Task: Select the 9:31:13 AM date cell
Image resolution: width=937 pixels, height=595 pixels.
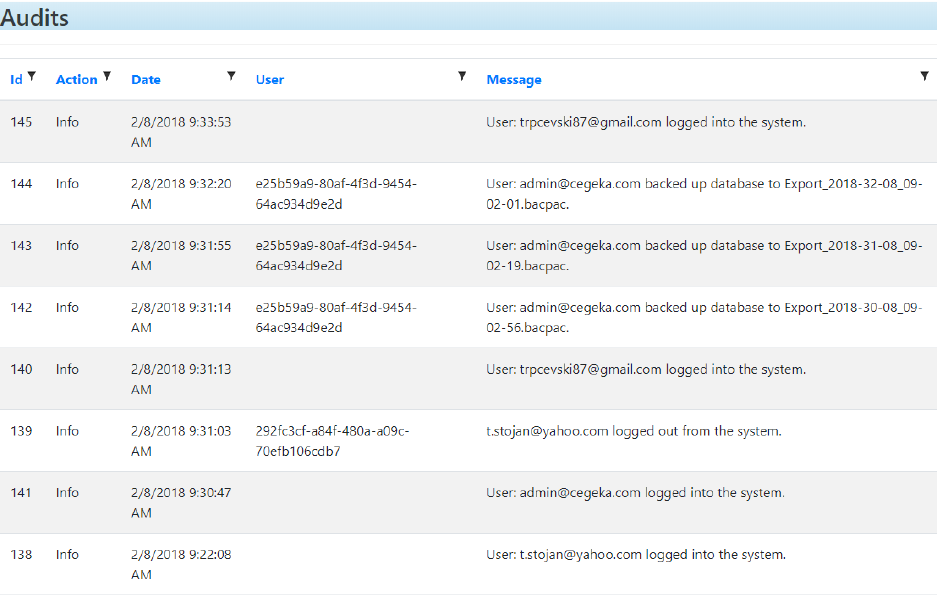Action: [181, 379]
